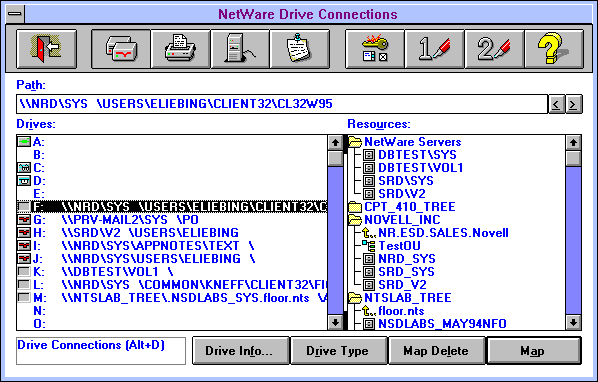Select the G: \\PRV-MAIL2\SYS \PO row
Image resolution: width=598 pixels, height=382 pixels.
pyautogui.click(x=172, y=220)
